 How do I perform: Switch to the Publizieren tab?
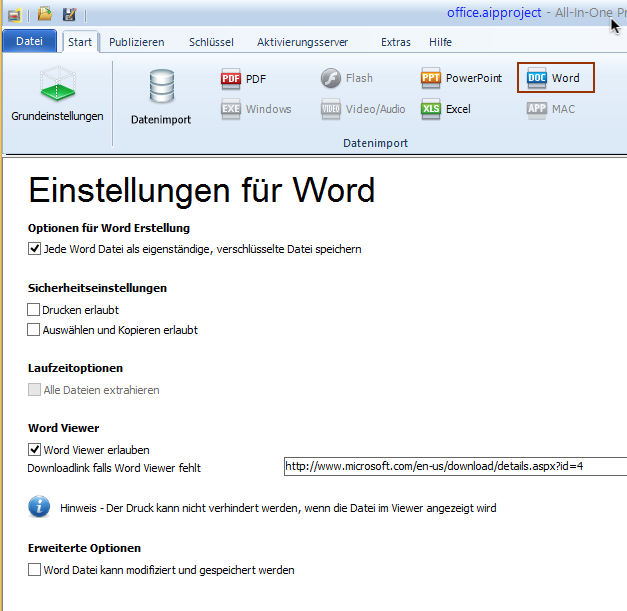(136, 42)
